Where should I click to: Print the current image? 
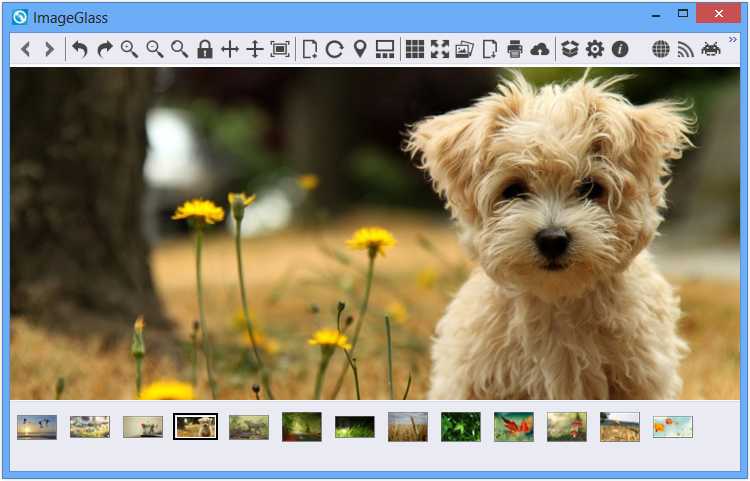pyautogui.click(x=515, y=49)
